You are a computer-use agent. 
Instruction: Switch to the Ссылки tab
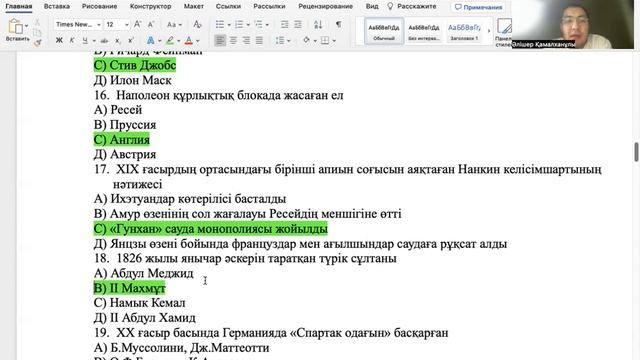point(229,7)
